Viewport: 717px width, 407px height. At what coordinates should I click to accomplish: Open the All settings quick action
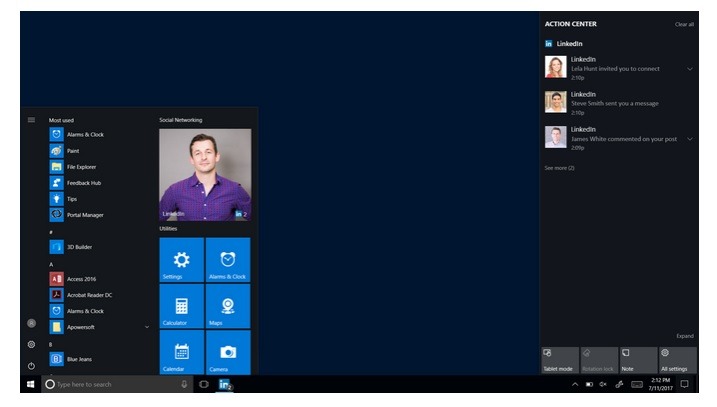click(x=678, y=360)
